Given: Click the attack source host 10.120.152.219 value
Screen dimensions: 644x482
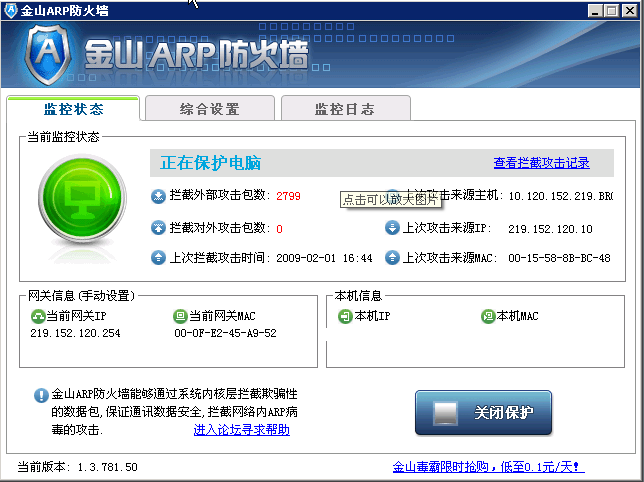Looking at the screenshot, I should tap(561, 196).
